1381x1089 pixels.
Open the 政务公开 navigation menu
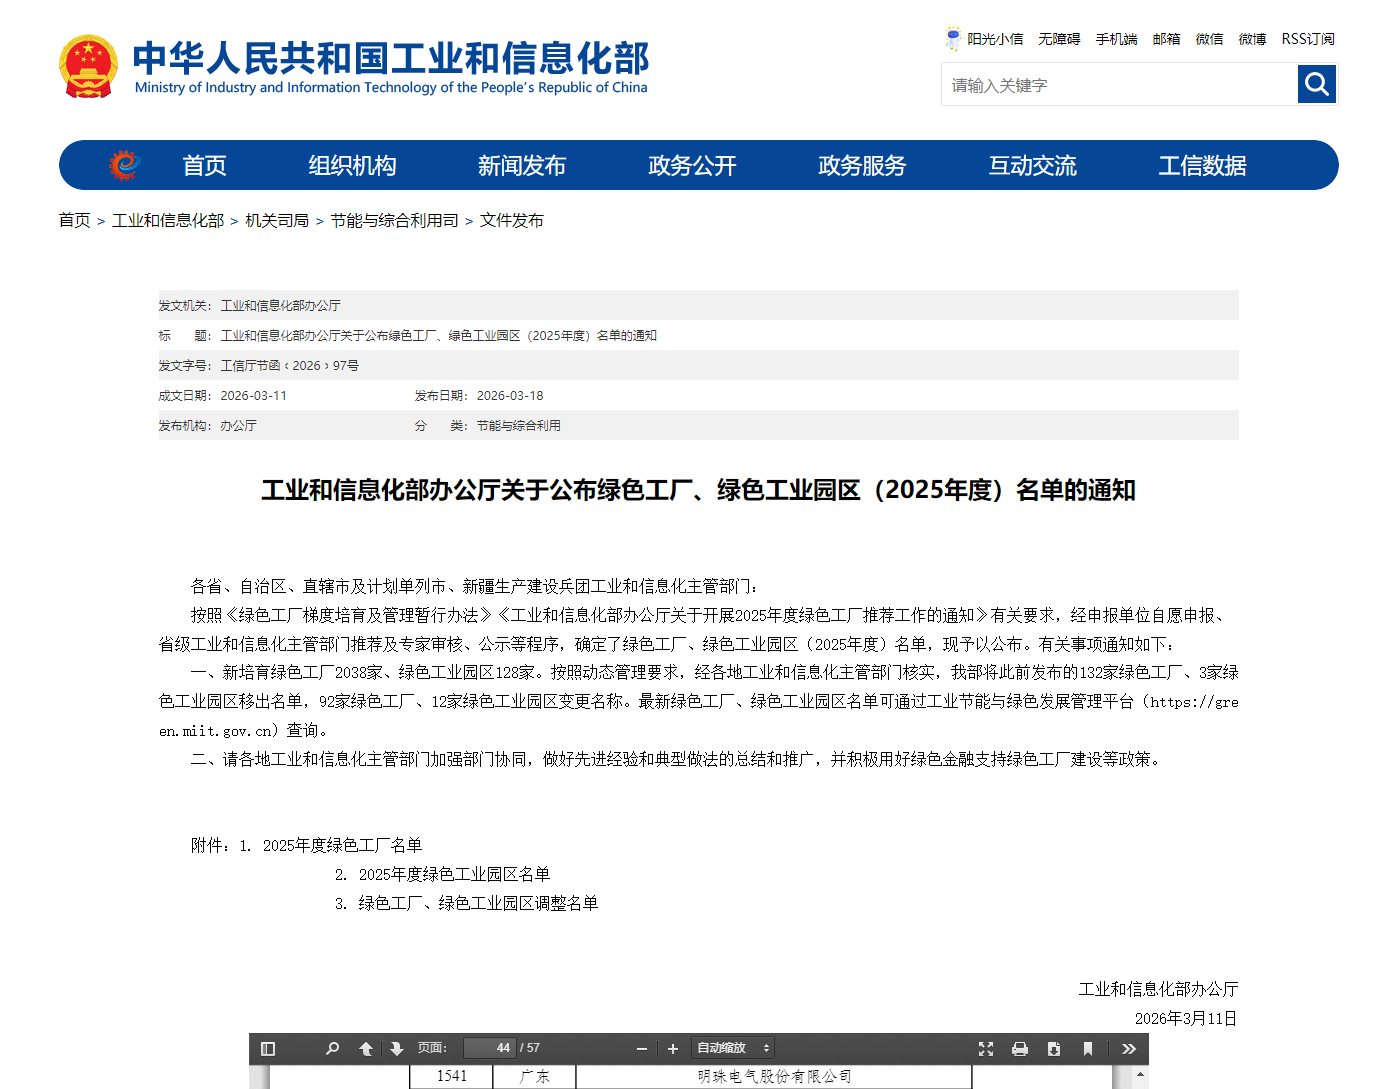pos(691,165)
